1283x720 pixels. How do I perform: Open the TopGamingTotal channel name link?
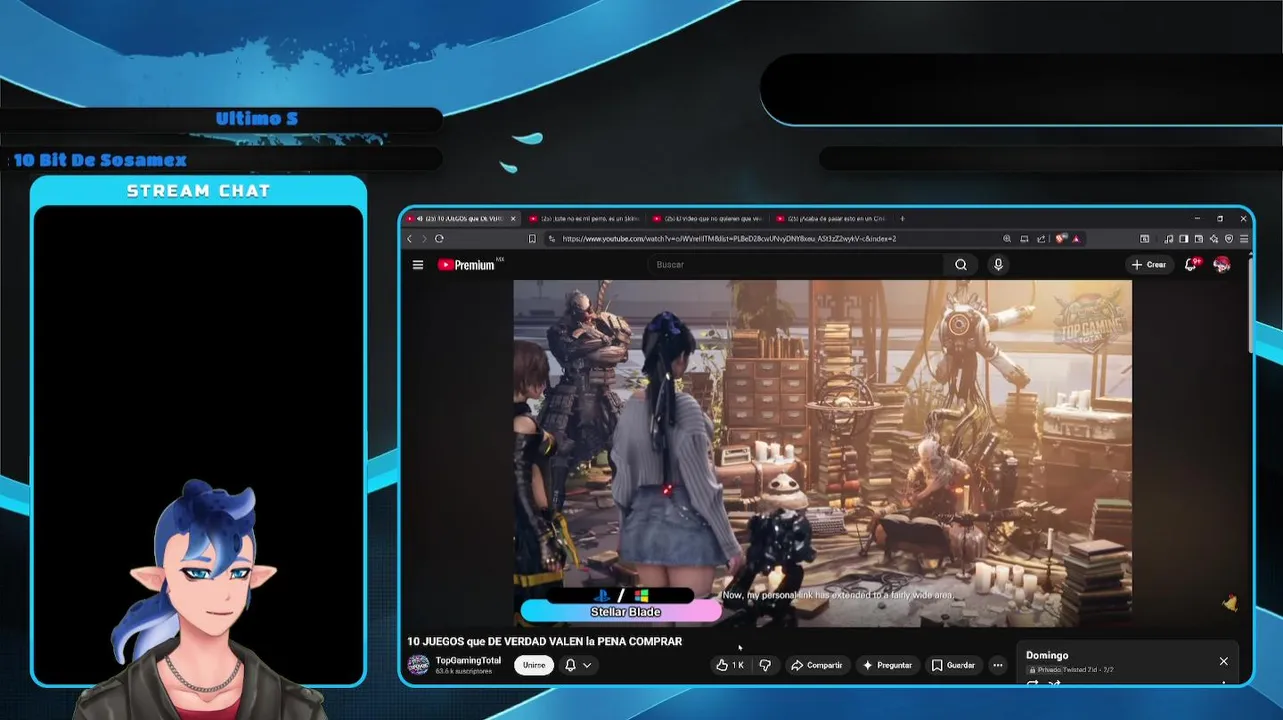pos(468,660)
